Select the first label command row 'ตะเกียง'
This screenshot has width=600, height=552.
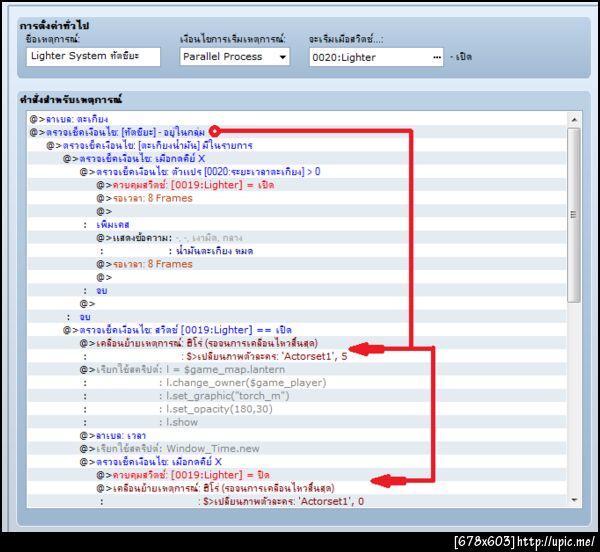click(297, 119)
